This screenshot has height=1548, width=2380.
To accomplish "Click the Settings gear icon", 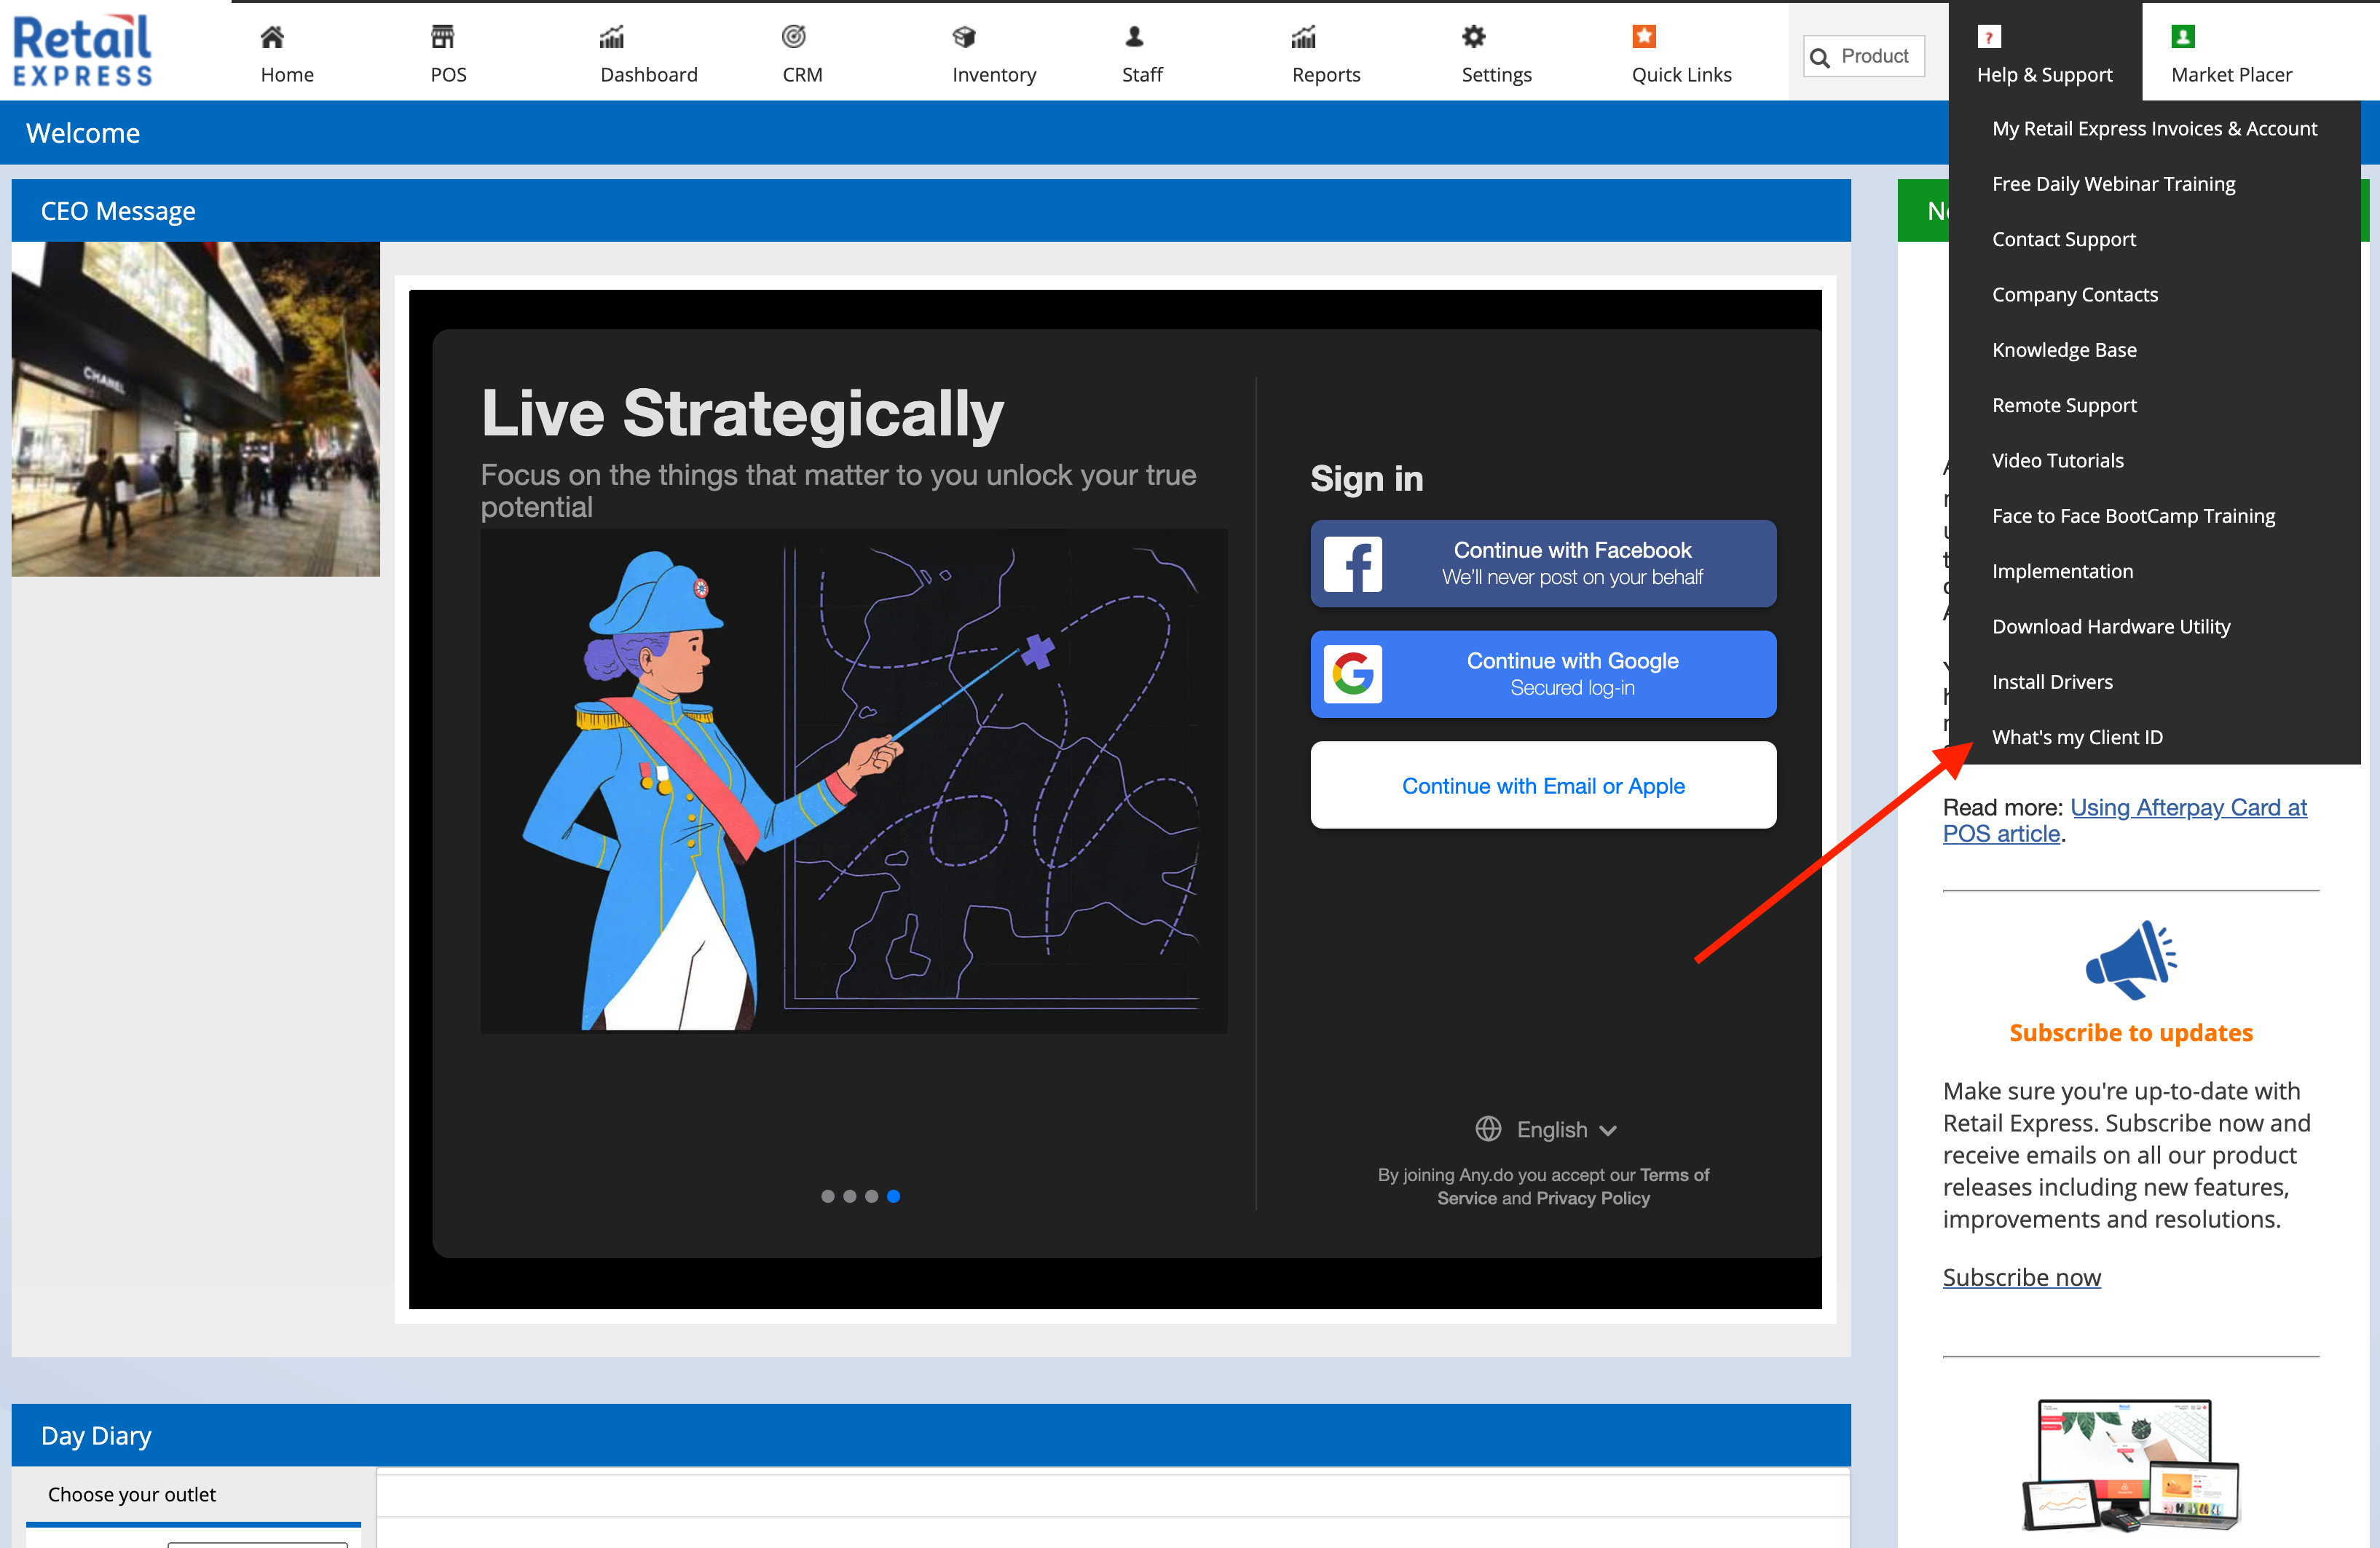I will click(1474, 37).
